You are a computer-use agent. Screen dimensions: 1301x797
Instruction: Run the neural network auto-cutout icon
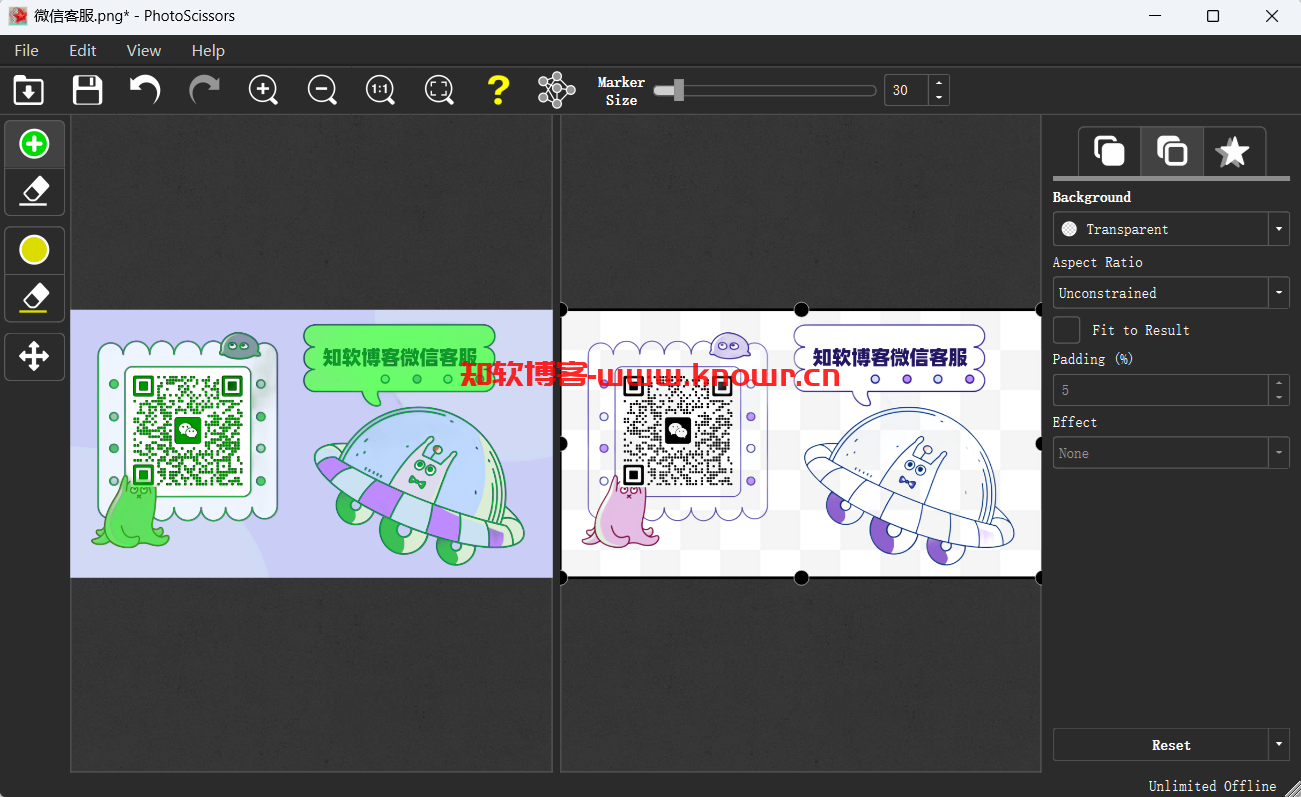click(x=556, y=90)
